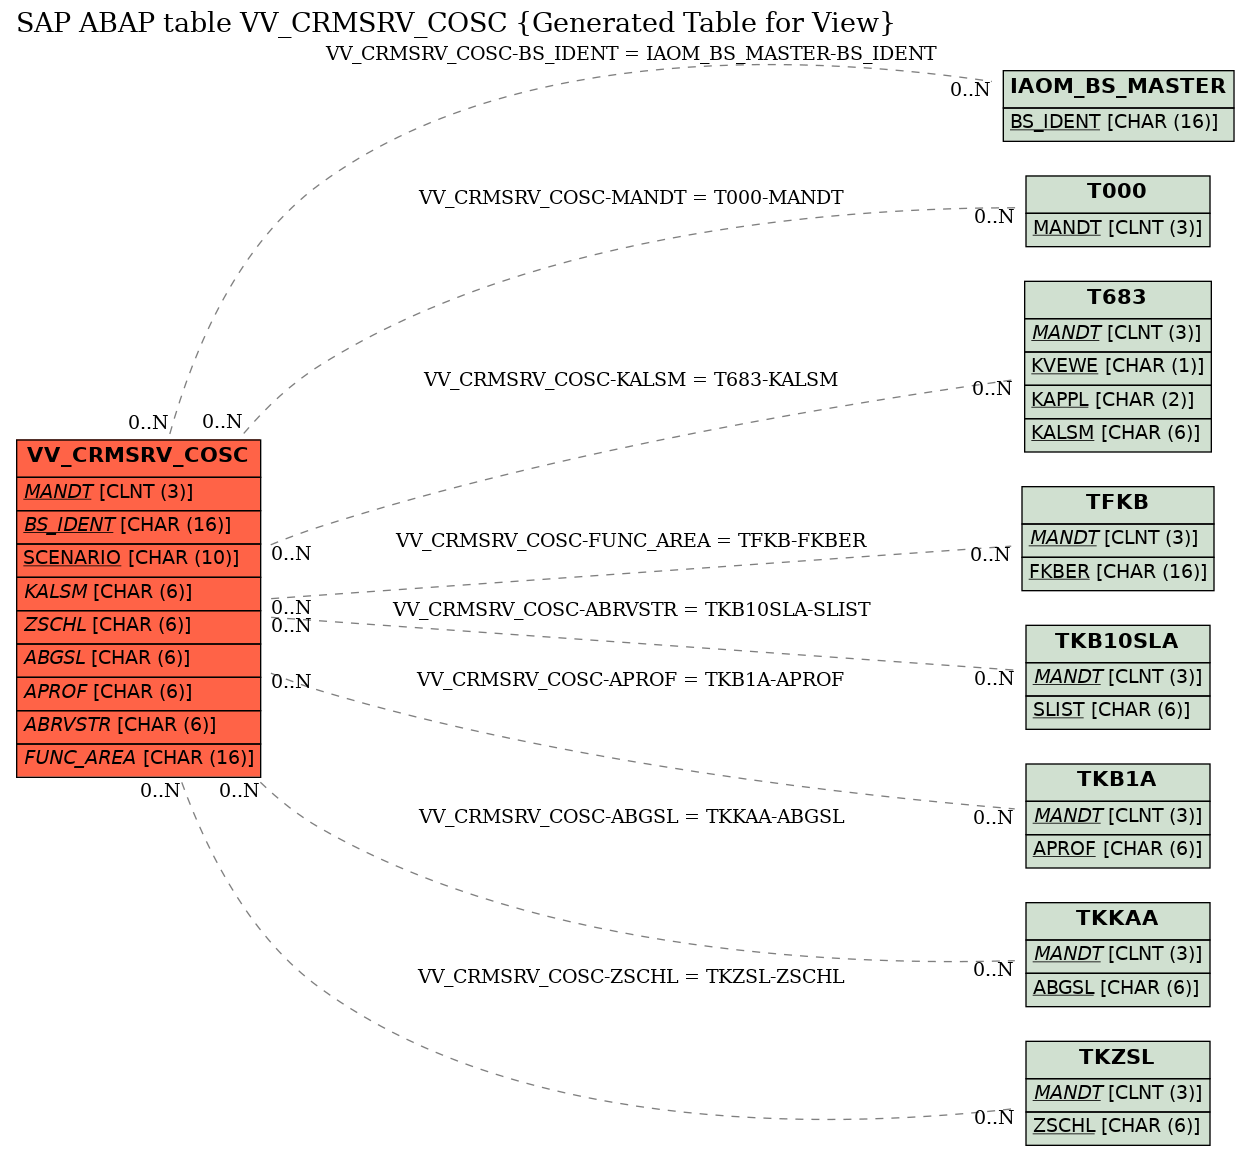Click MANDT field in TKB1A table

point(1118,817)
